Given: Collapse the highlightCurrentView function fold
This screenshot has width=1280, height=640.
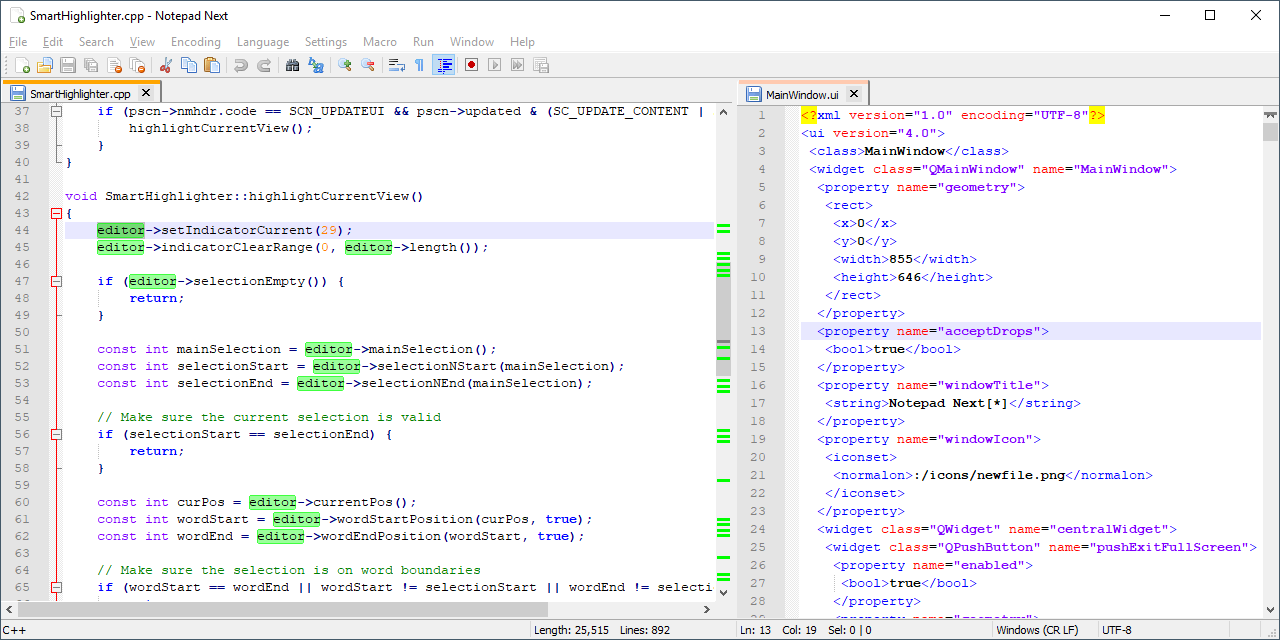Looking at the screenshot, I should click(x=56, y=212).
